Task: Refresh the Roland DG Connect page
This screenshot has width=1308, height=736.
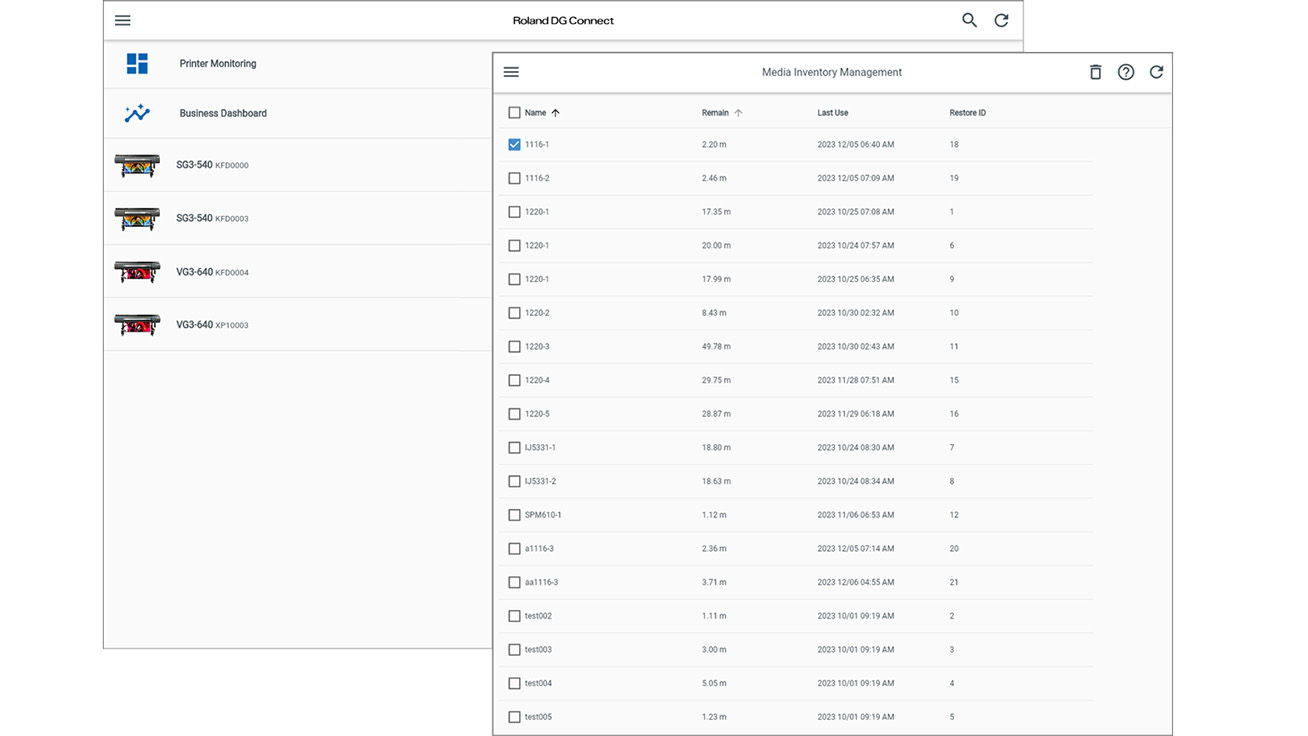Action: pyautogui.click(x=1001, y=20)
